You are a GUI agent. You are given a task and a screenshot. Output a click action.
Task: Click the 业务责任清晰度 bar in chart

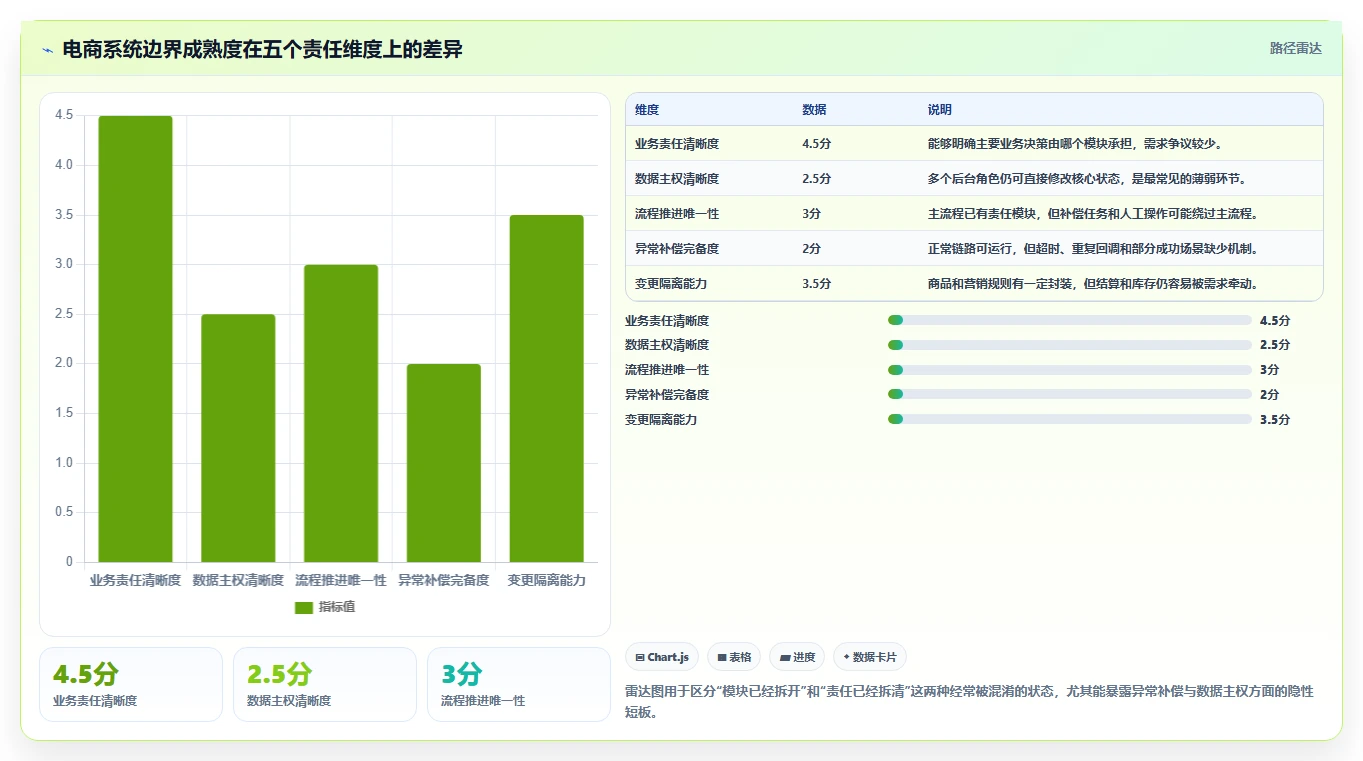coord(135,339)
